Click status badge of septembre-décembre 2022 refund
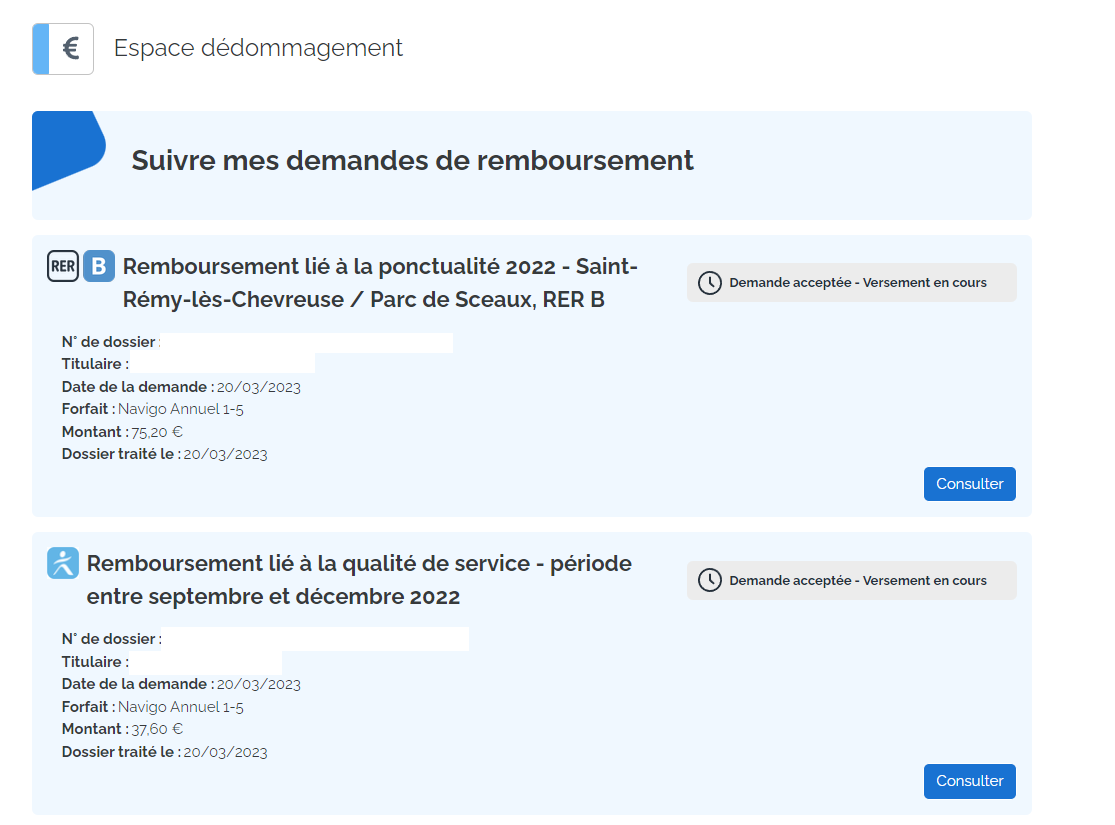The width and height of the screenshot is (1115, 825). (851, 580)
